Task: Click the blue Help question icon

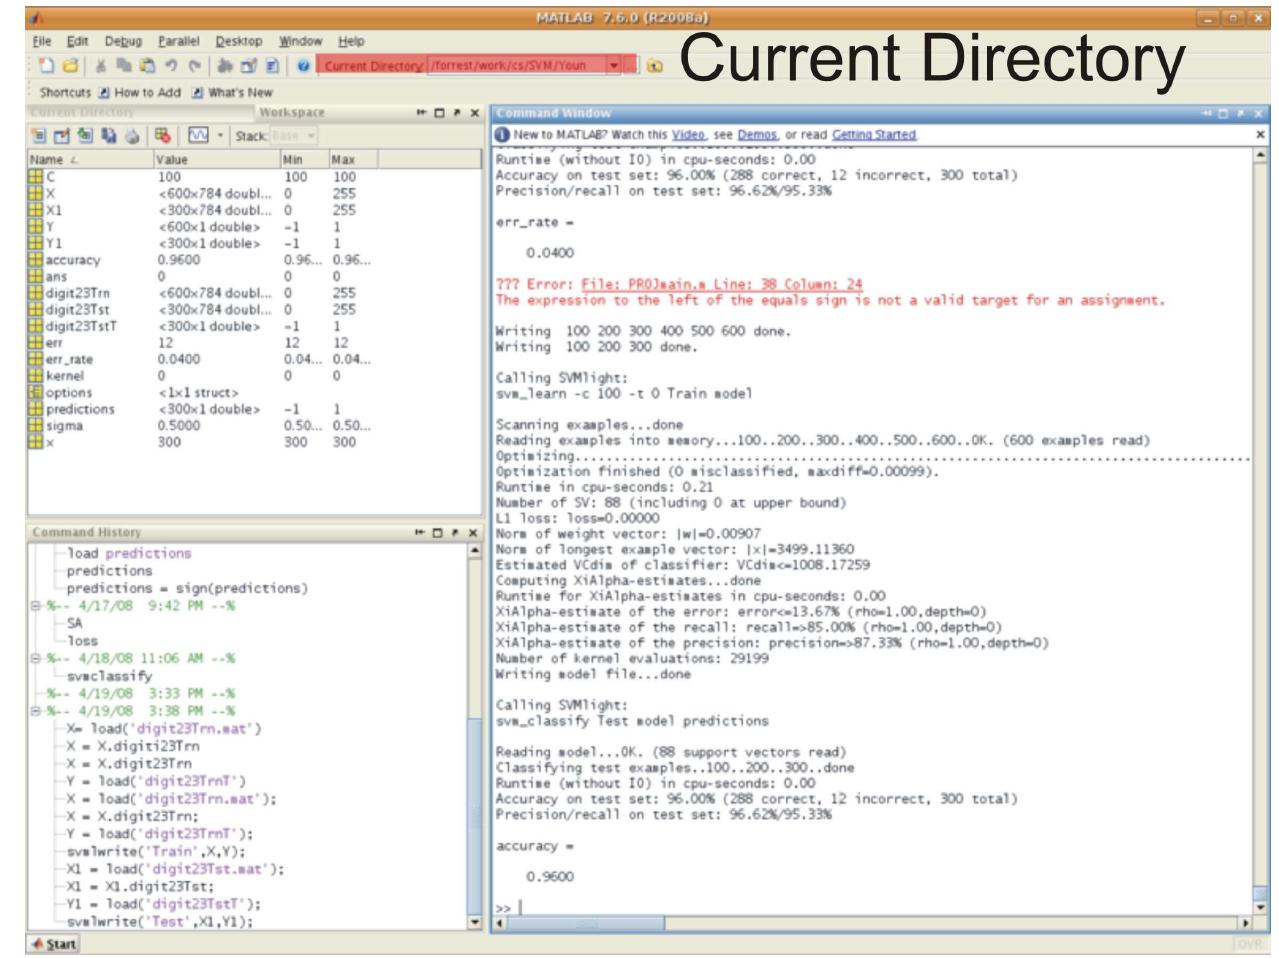Action: click(x=303, y=66)
